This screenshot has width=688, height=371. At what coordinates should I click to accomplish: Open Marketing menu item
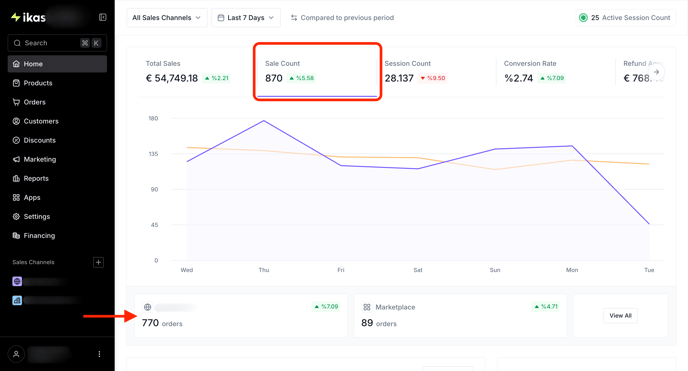click(57, 159)
